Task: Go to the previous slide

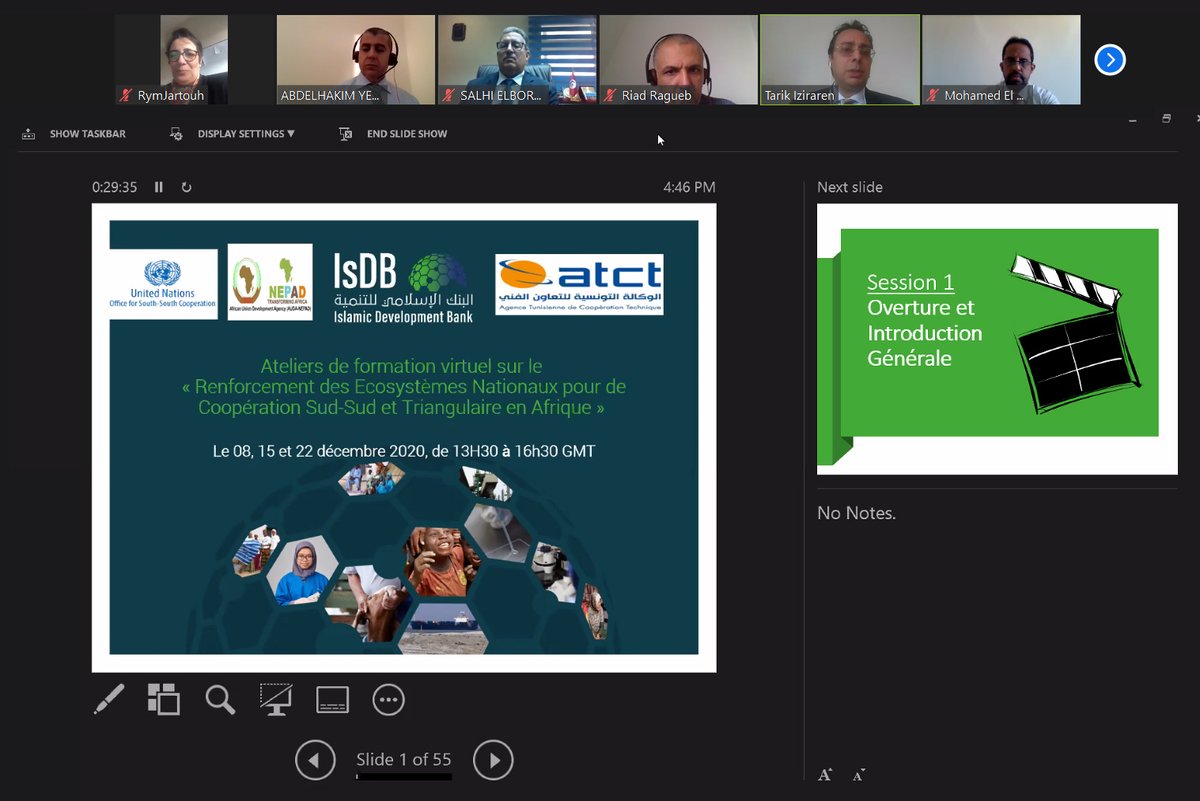Action: pyautogui.click(x=315, y=761)
